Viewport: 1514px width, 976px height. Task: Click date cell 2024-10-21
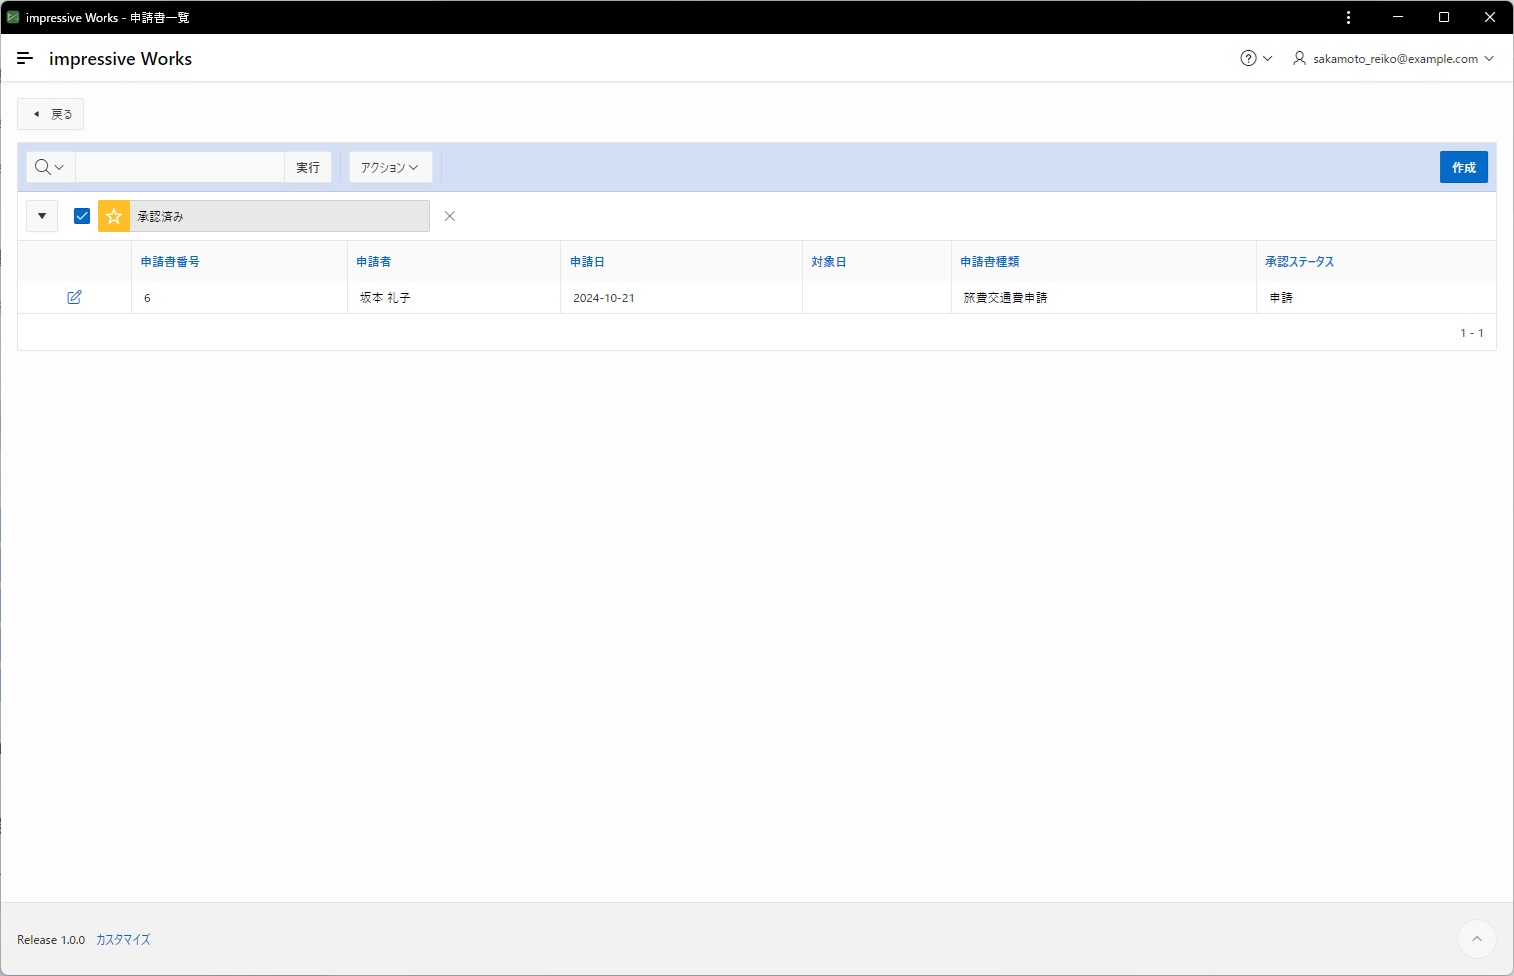tap(604, 298)
